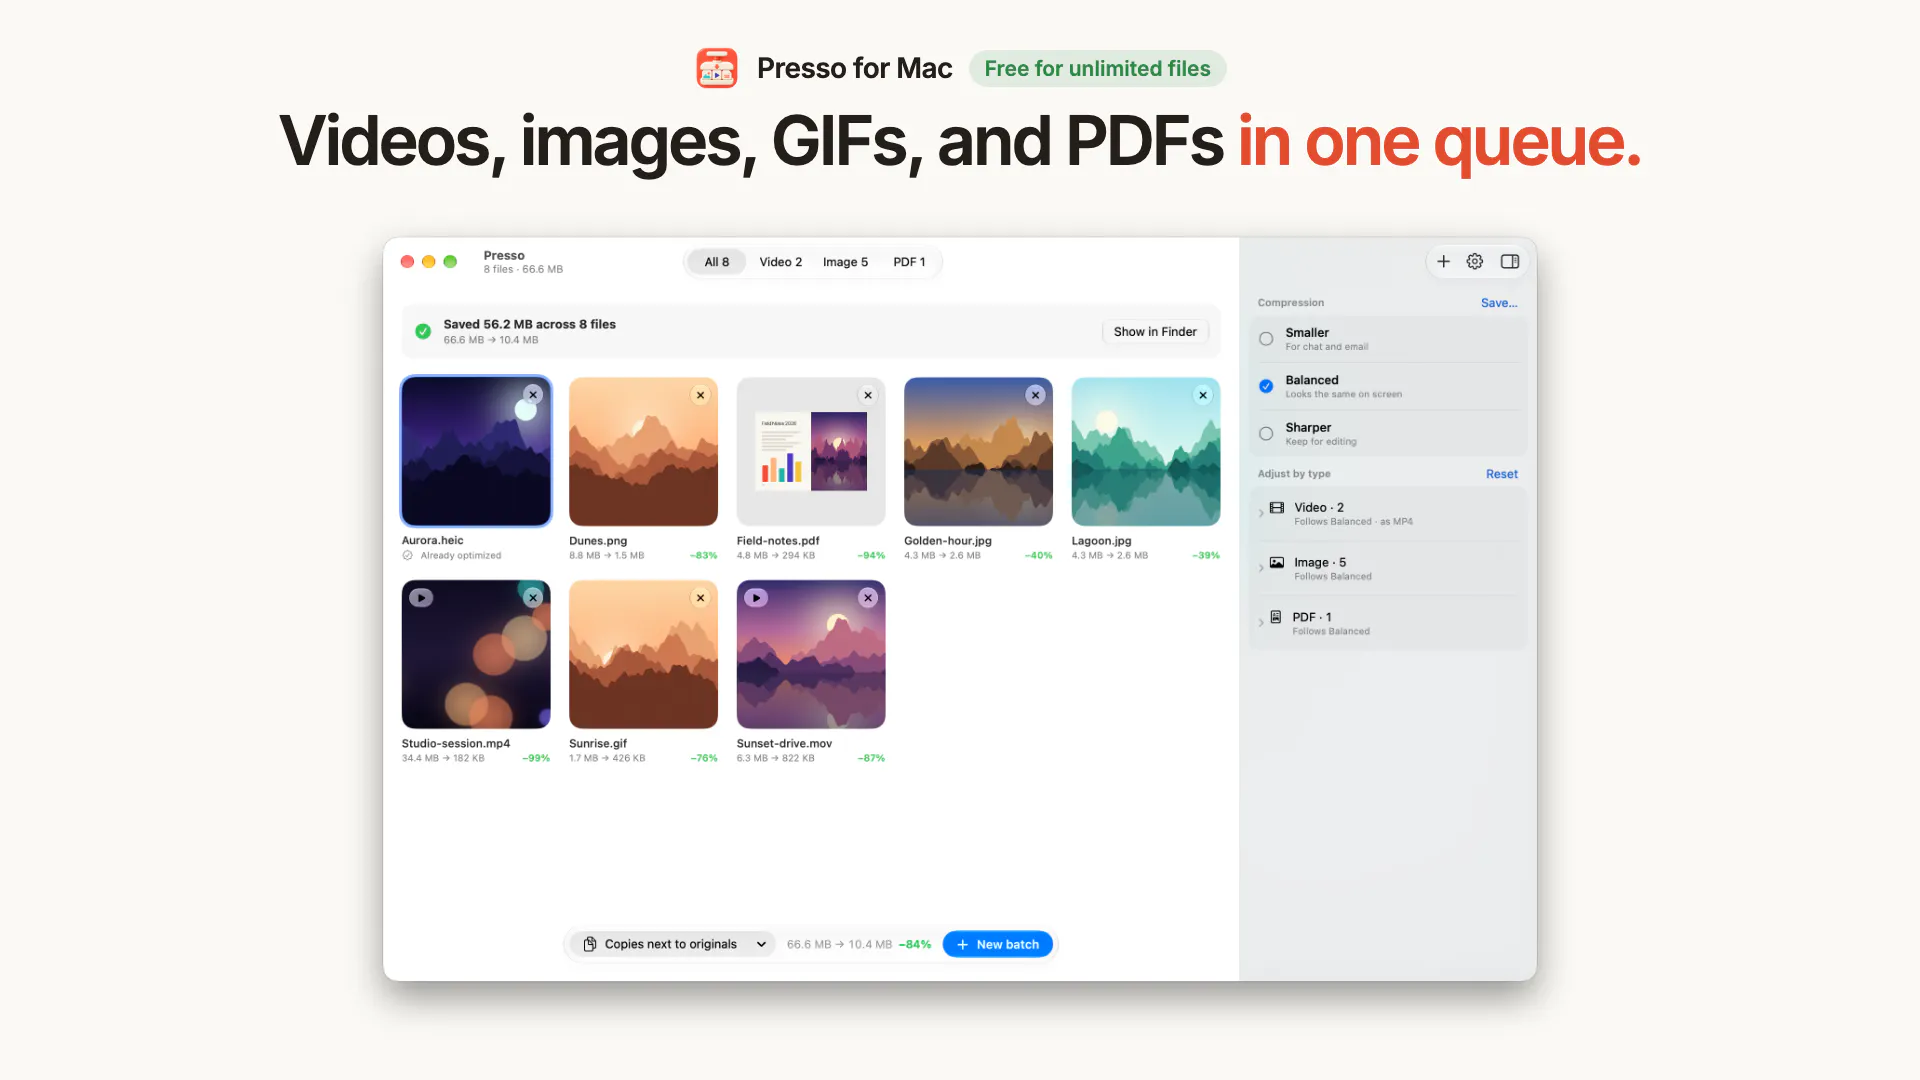Select the Smaller compression radio
Viewport: 1920px width, 1080px height.
[x=1266, y=339]
